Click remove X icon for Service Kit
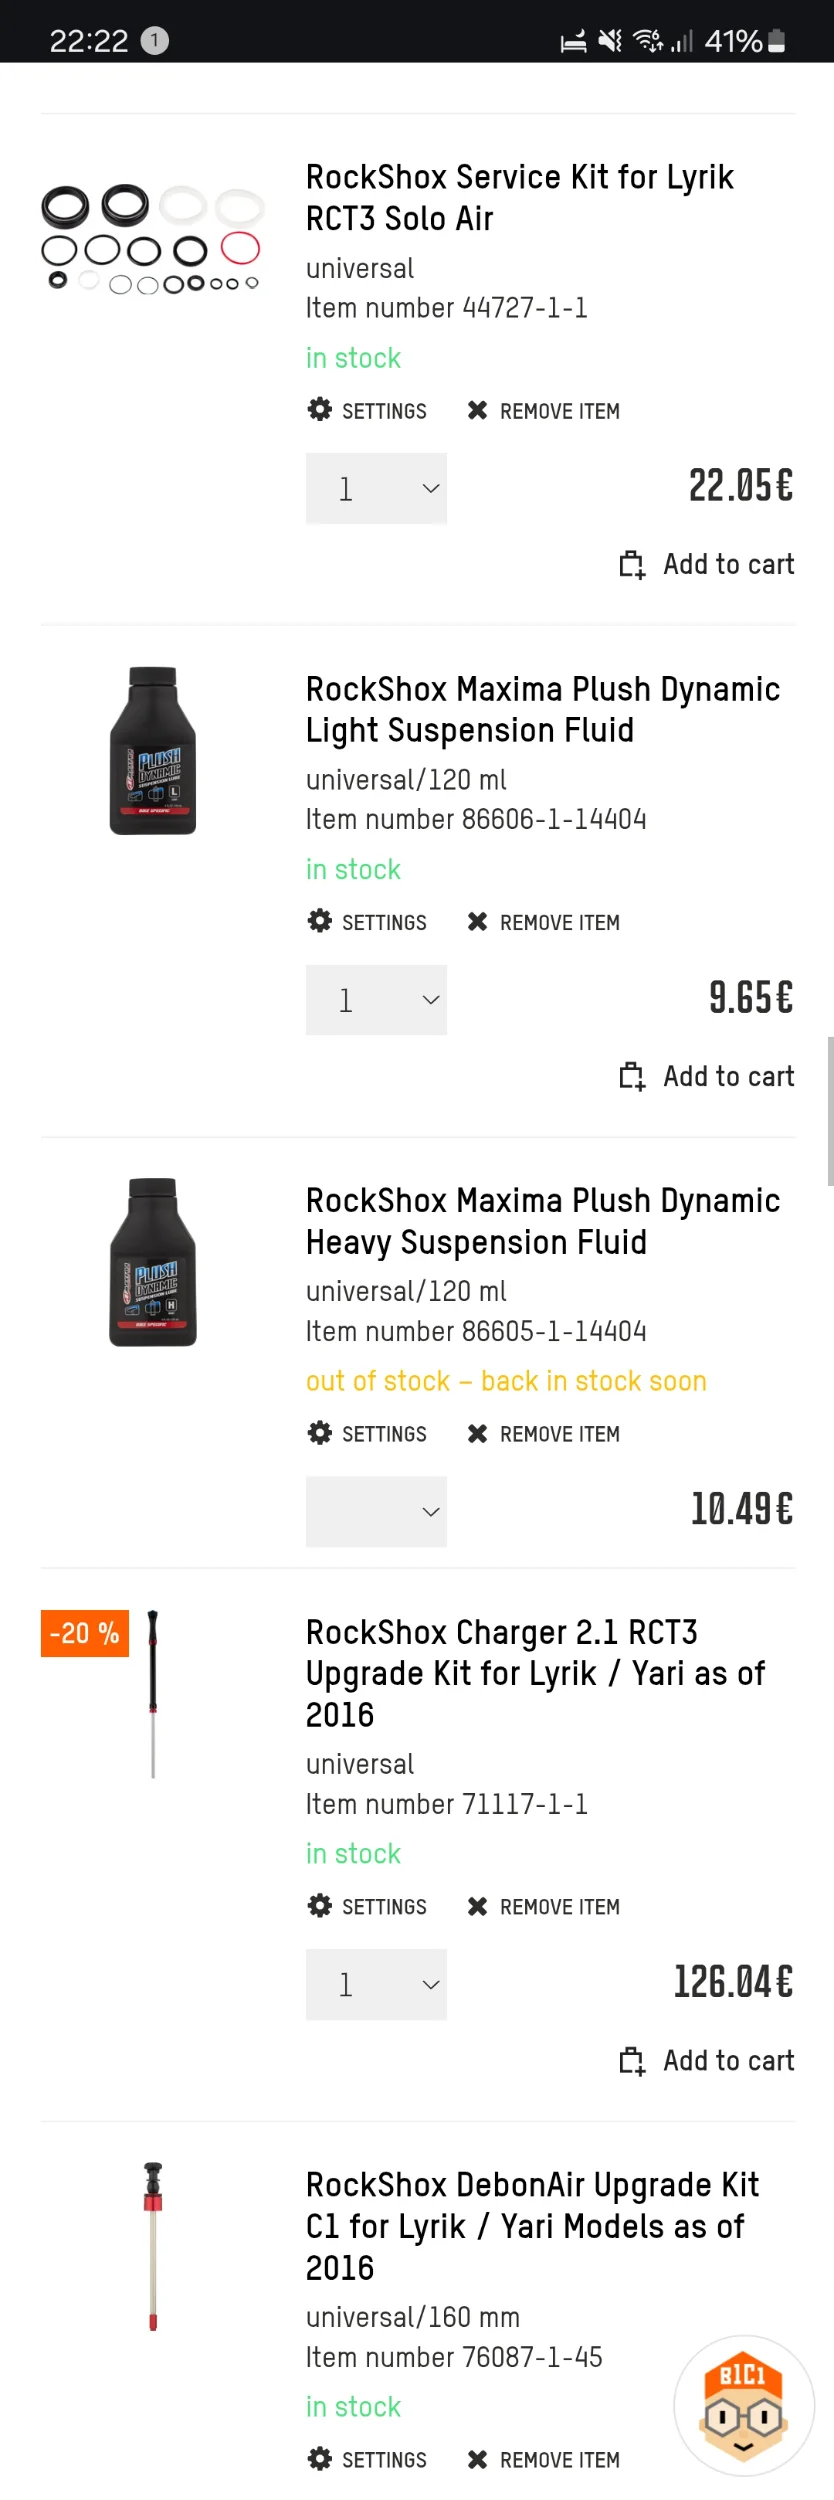Viewport: 834px width, 2500px height. click(478, 411)
